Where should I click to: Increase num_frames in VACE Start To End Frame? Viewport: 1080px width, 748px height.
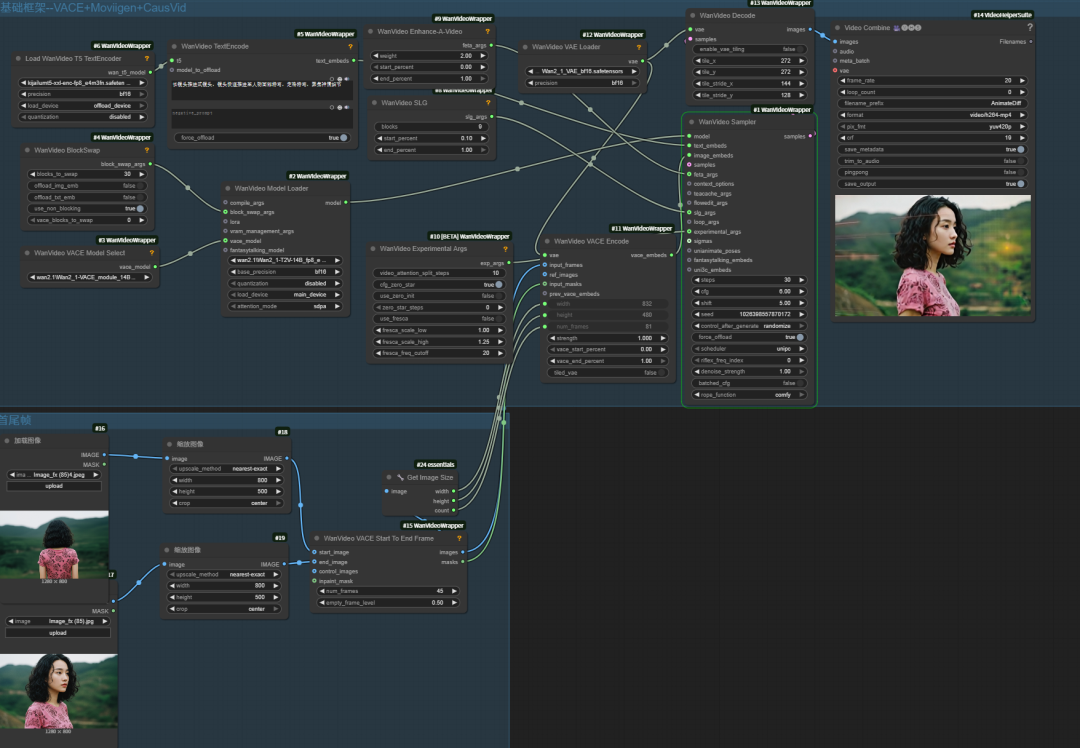point(454,591)
